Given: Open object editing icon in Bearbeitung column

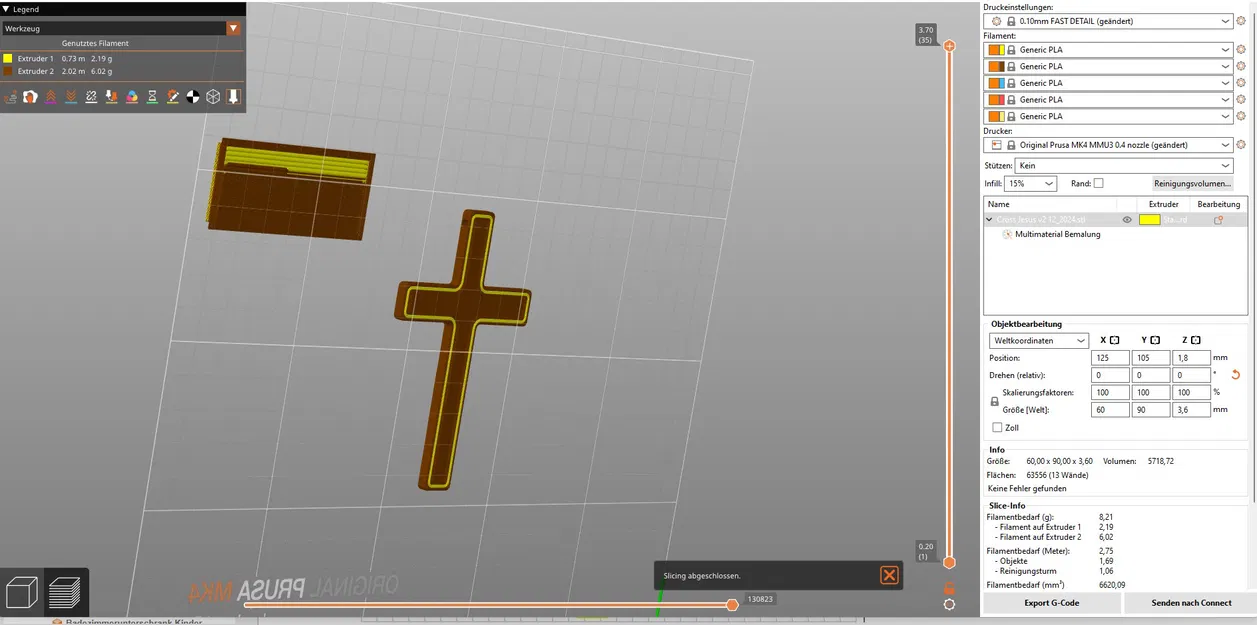Looking at the screenshot, I should 1218,220.
